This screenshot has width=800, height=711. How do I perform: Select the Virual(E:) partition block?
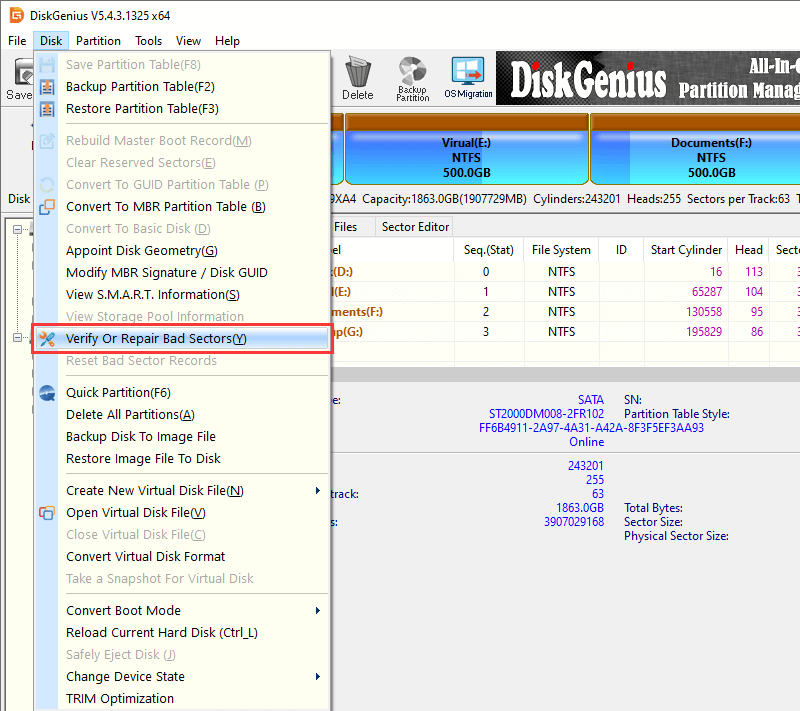pos(466,157)
